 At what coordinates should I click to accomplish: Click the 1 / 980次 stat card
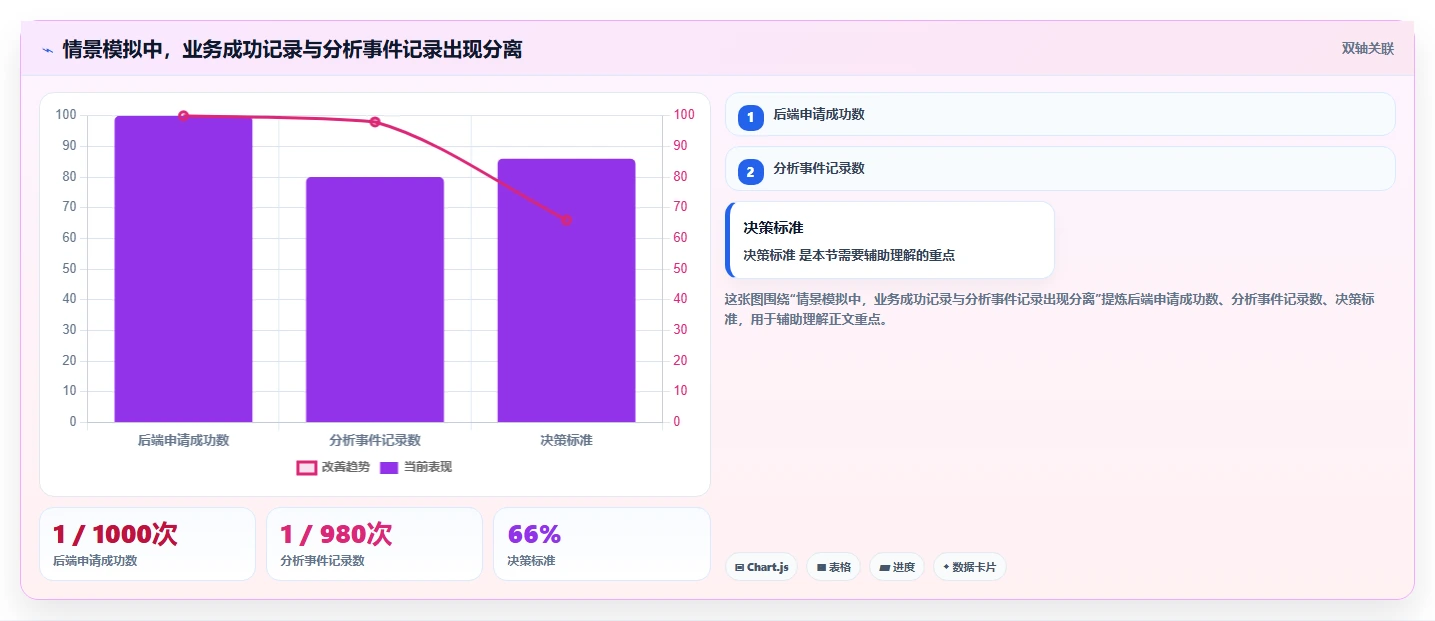pyautogui.click(x=375, y=544)
